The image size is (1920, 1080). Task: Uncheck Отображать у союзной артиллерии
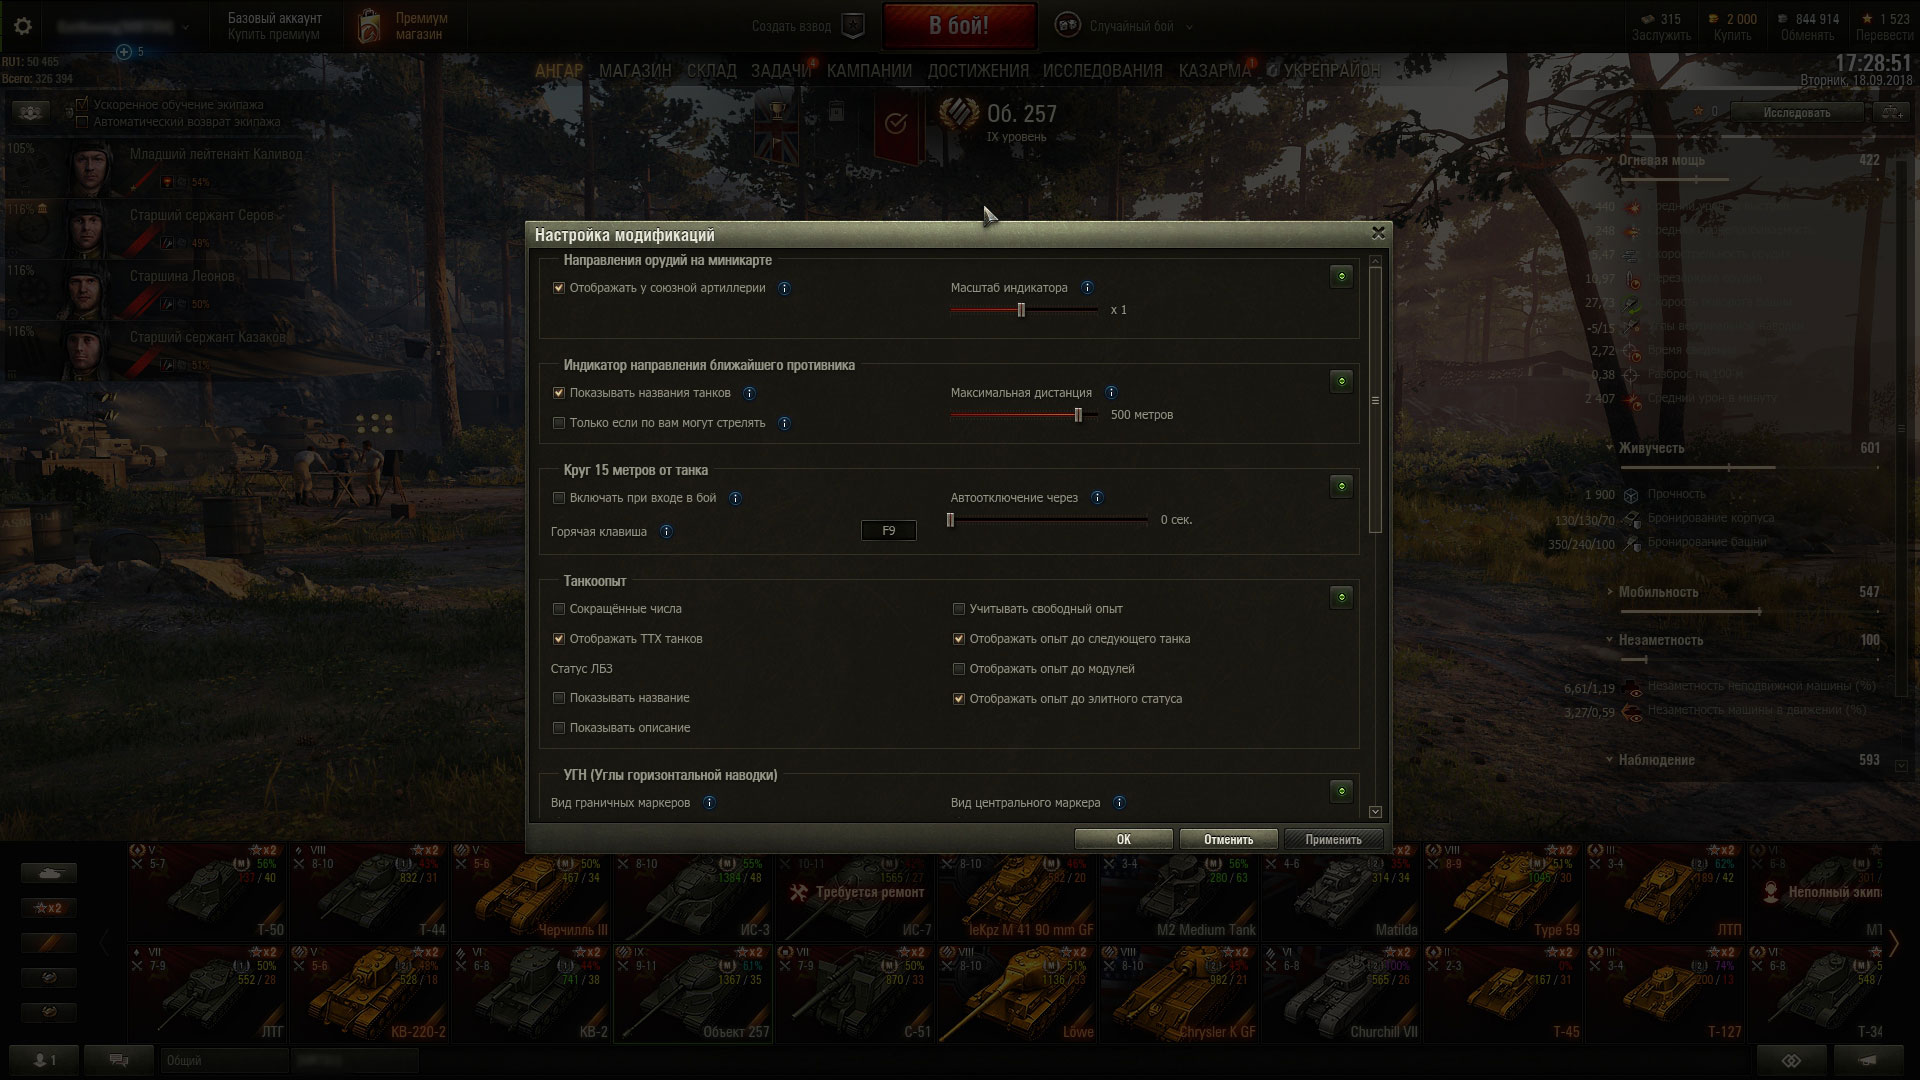click(x=559, y=288)
